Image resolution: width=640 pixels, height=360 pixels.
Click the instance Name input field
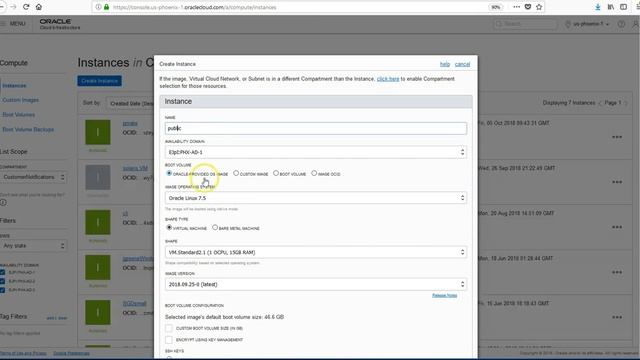click(x=316, y=128)
